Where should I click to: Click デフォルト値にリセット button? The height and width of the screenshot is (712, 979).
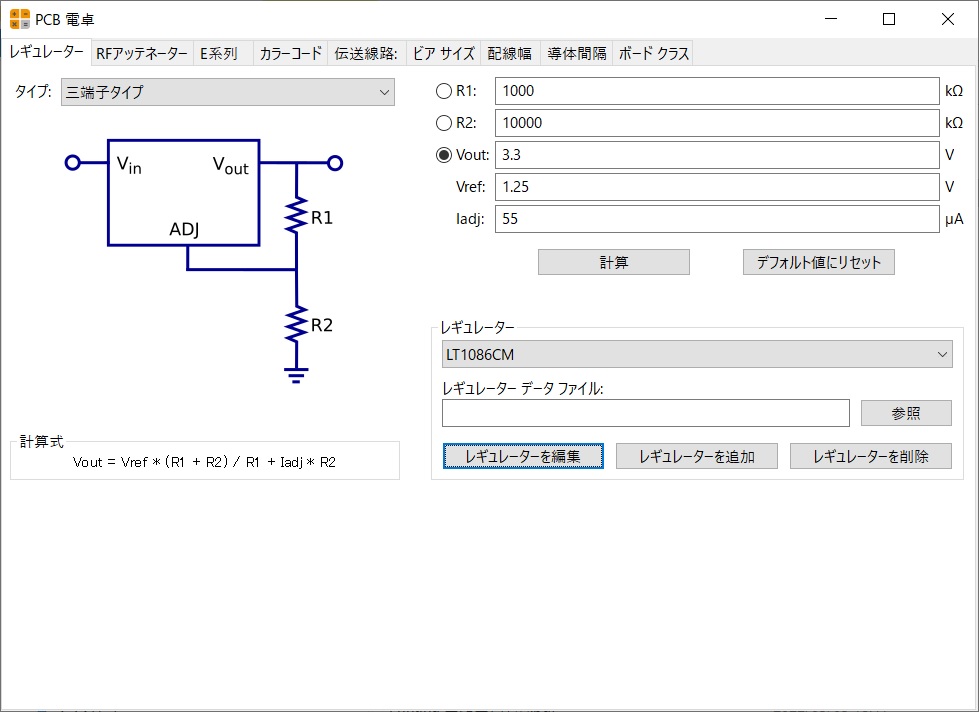pos(818,262)
